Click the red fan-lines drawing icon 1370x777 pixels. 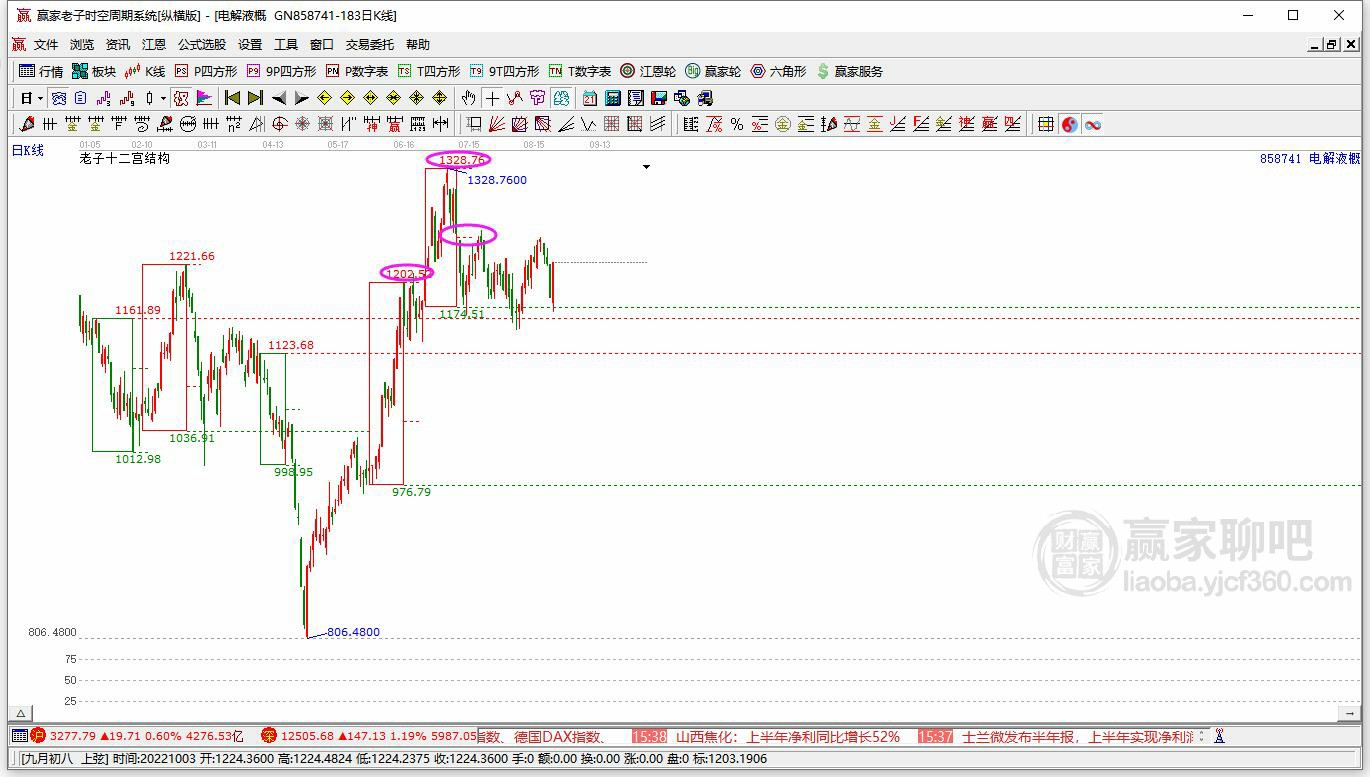497,124
